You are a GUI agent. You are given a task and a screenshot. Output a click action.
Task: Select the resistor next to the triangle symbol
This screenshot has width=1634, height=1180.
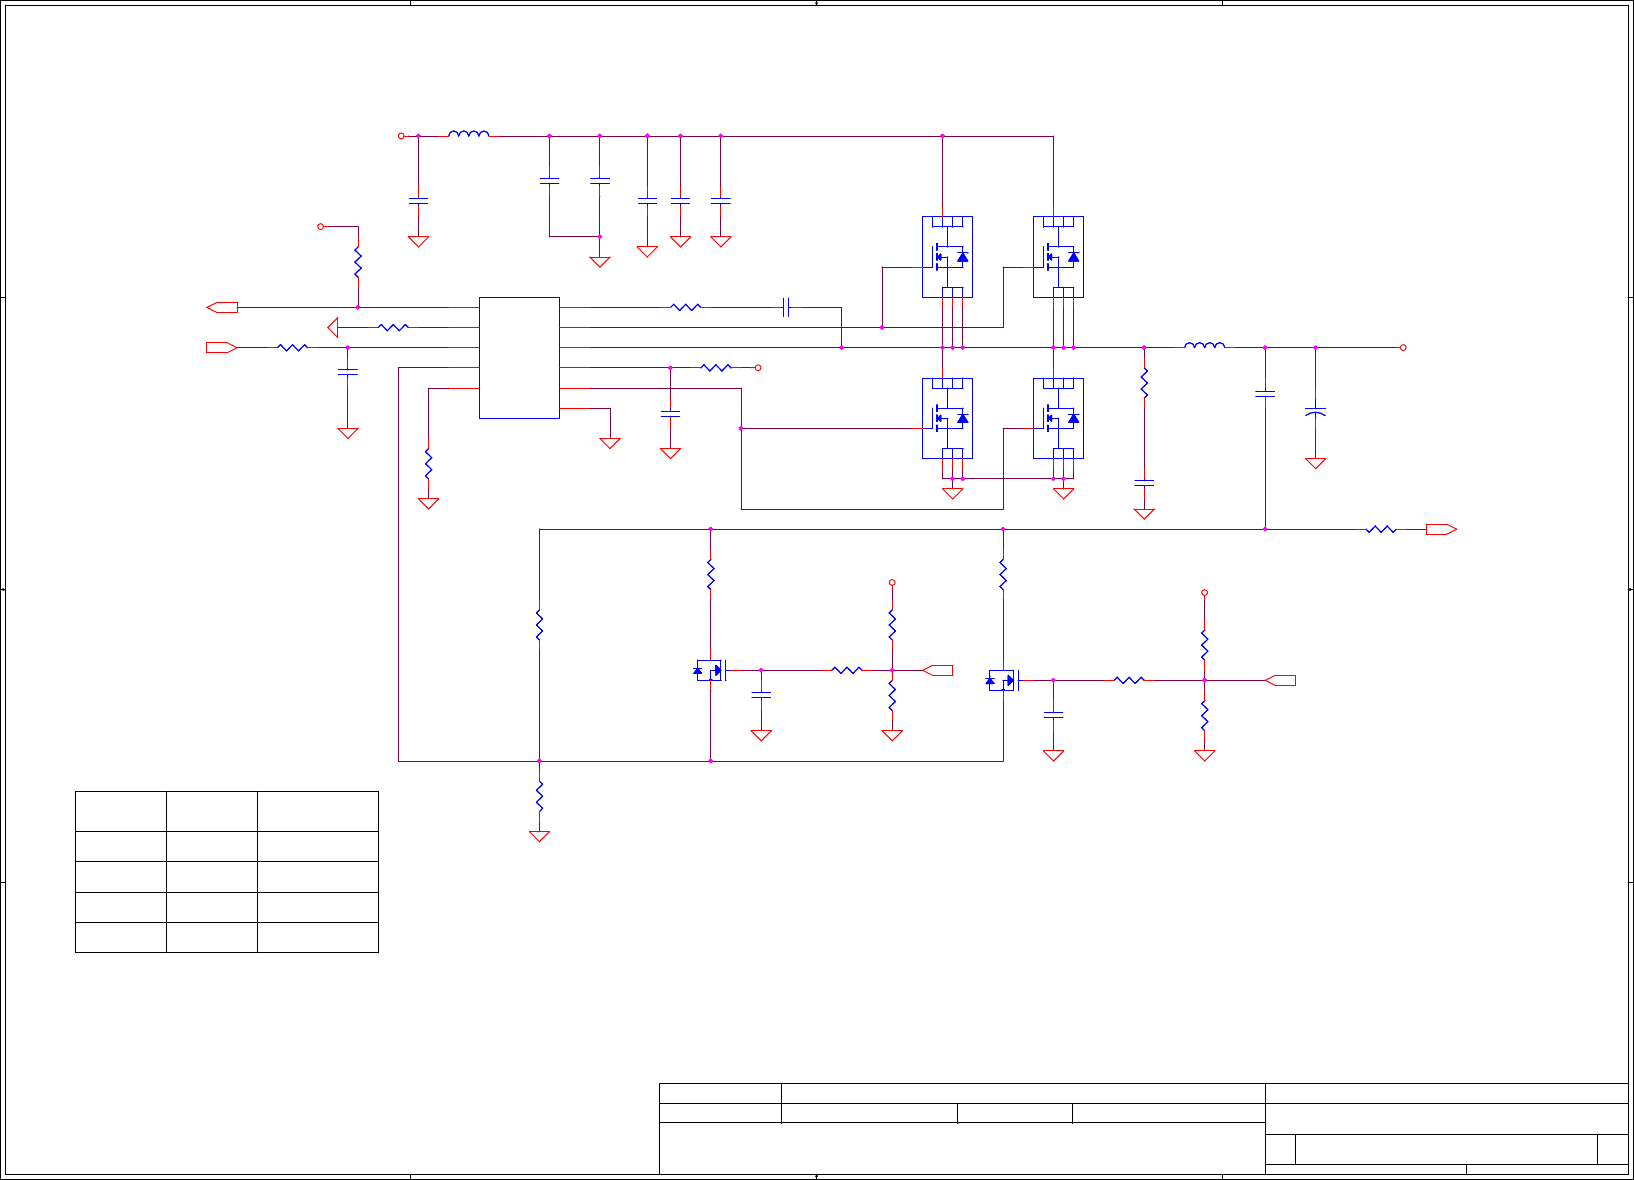(394, 327)
